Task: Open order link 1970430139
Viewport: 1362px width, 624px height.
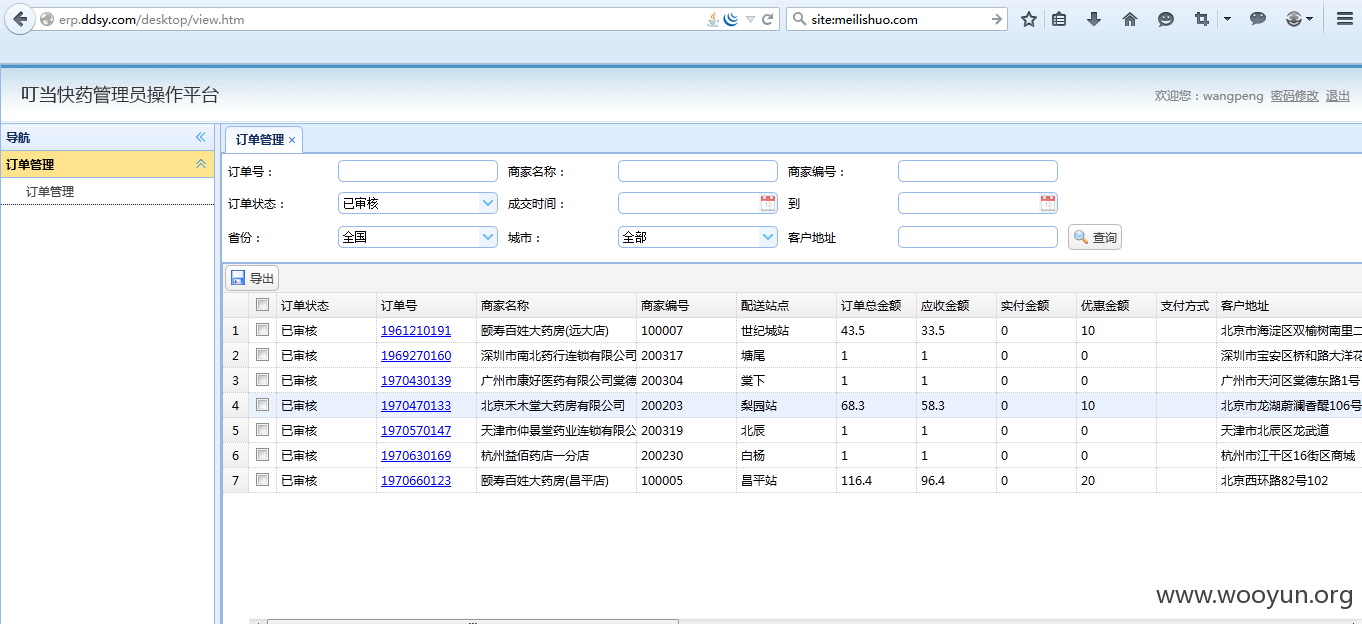Action: click(416, 380)
